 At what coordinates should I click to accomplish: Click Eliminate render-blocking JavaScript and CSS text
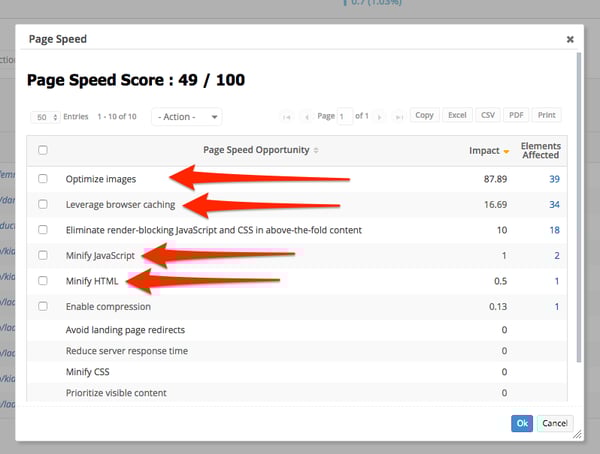point(214,230)
